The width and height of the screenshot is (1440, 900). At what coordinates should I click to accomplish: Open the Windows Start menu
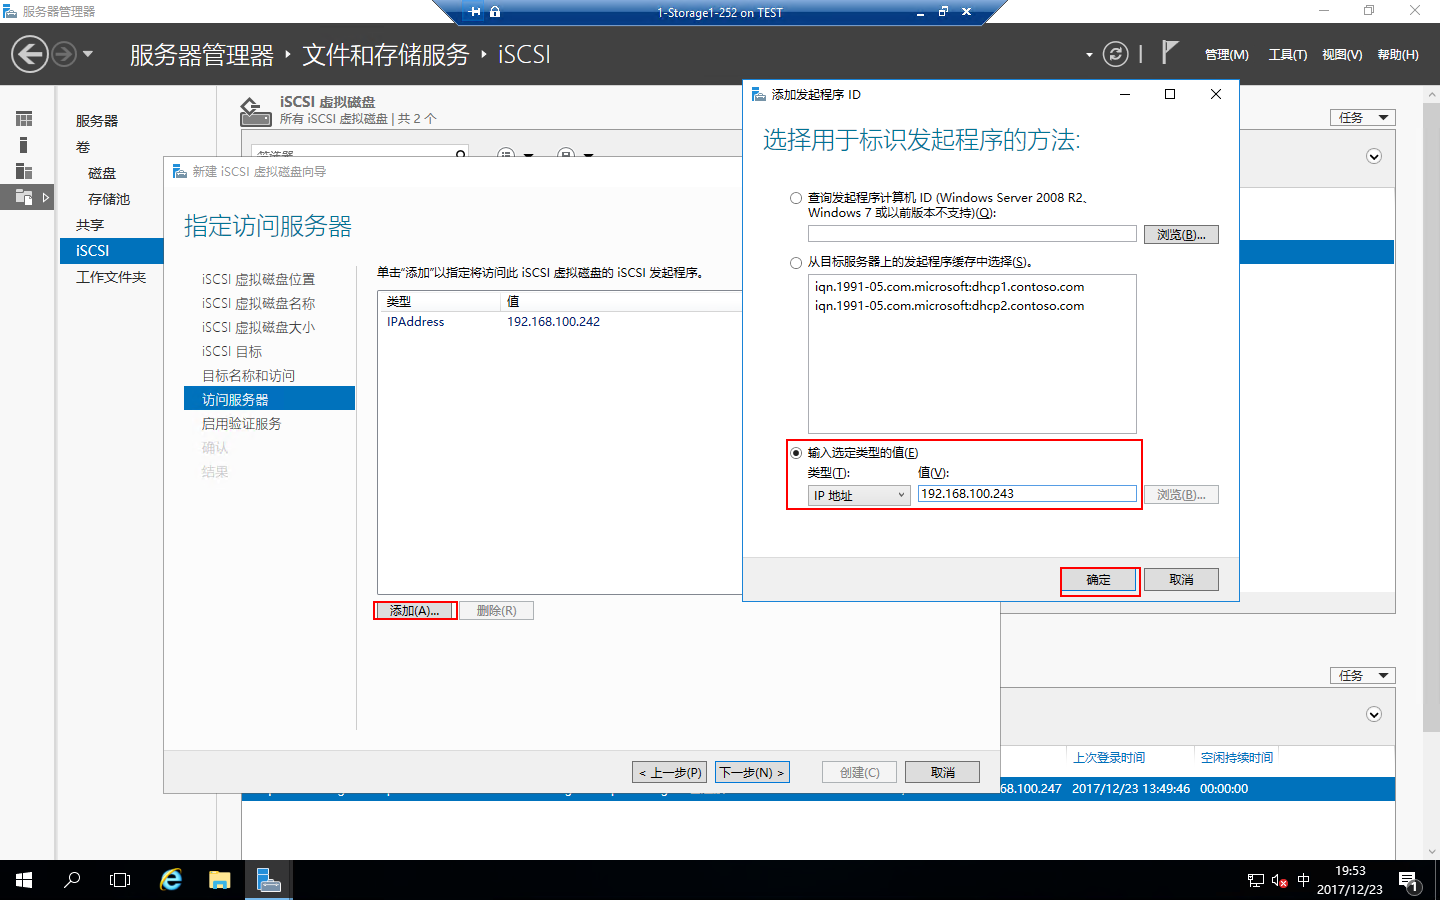pos(24,880)
